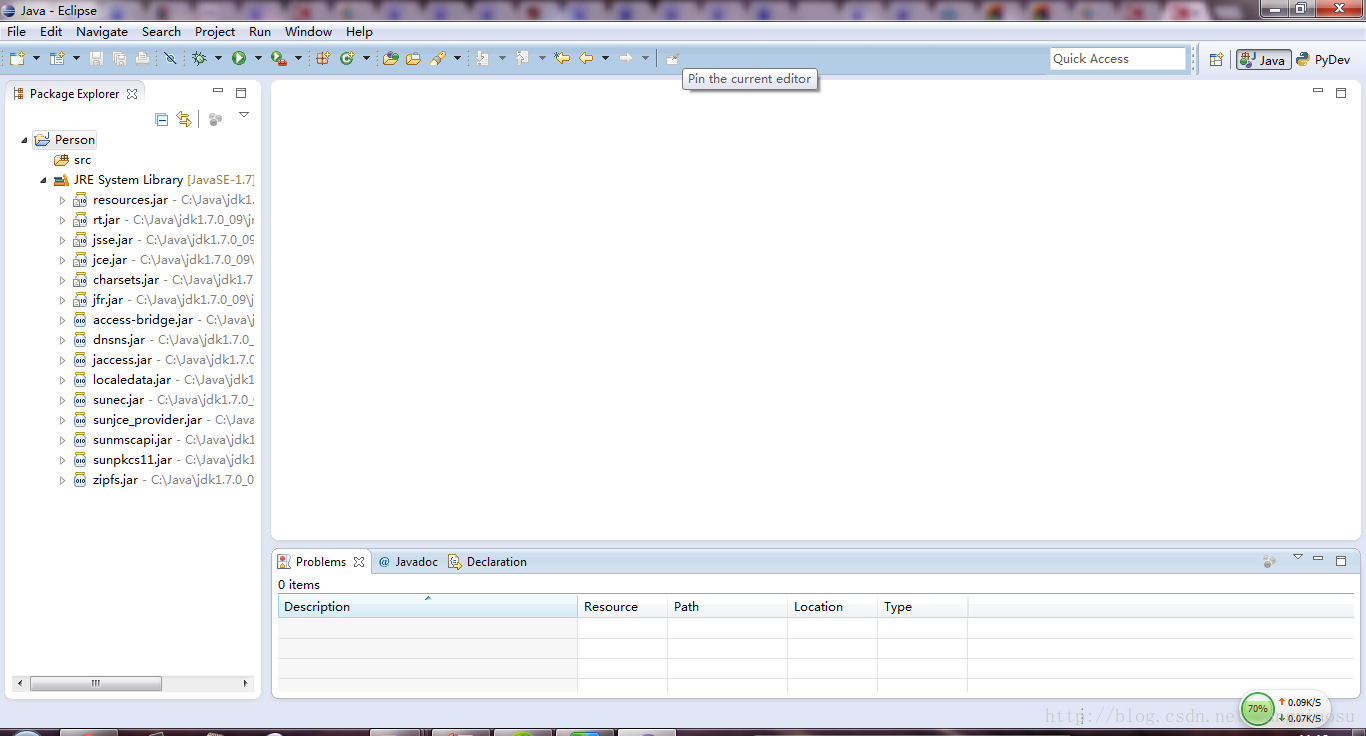
Task: Navigate Forward with the right arrow
Action: (x=626, y=59)
